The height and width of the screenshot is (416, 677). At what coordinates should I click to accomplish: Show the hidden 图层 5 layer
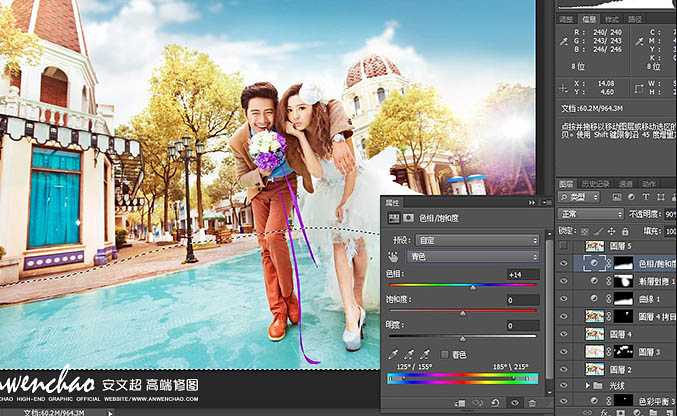(563, 246)
